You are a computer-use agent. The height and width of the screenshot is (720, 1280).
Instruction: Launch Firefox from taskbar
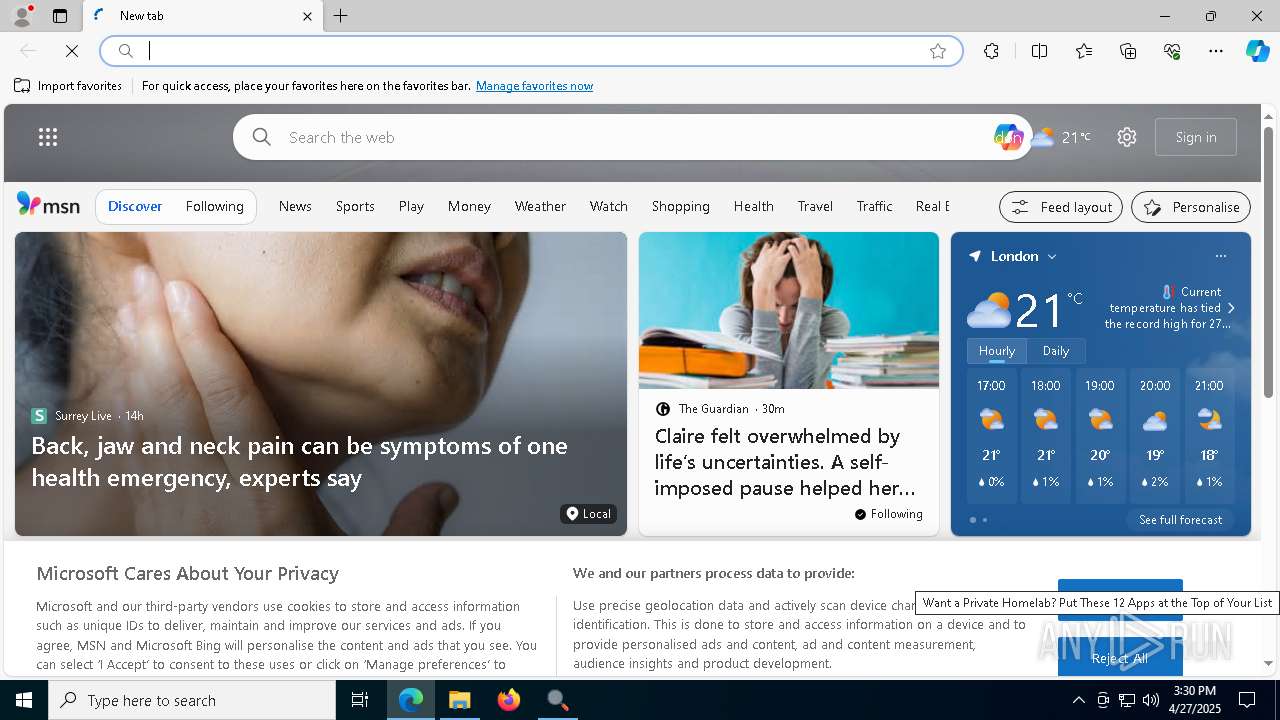509,700
